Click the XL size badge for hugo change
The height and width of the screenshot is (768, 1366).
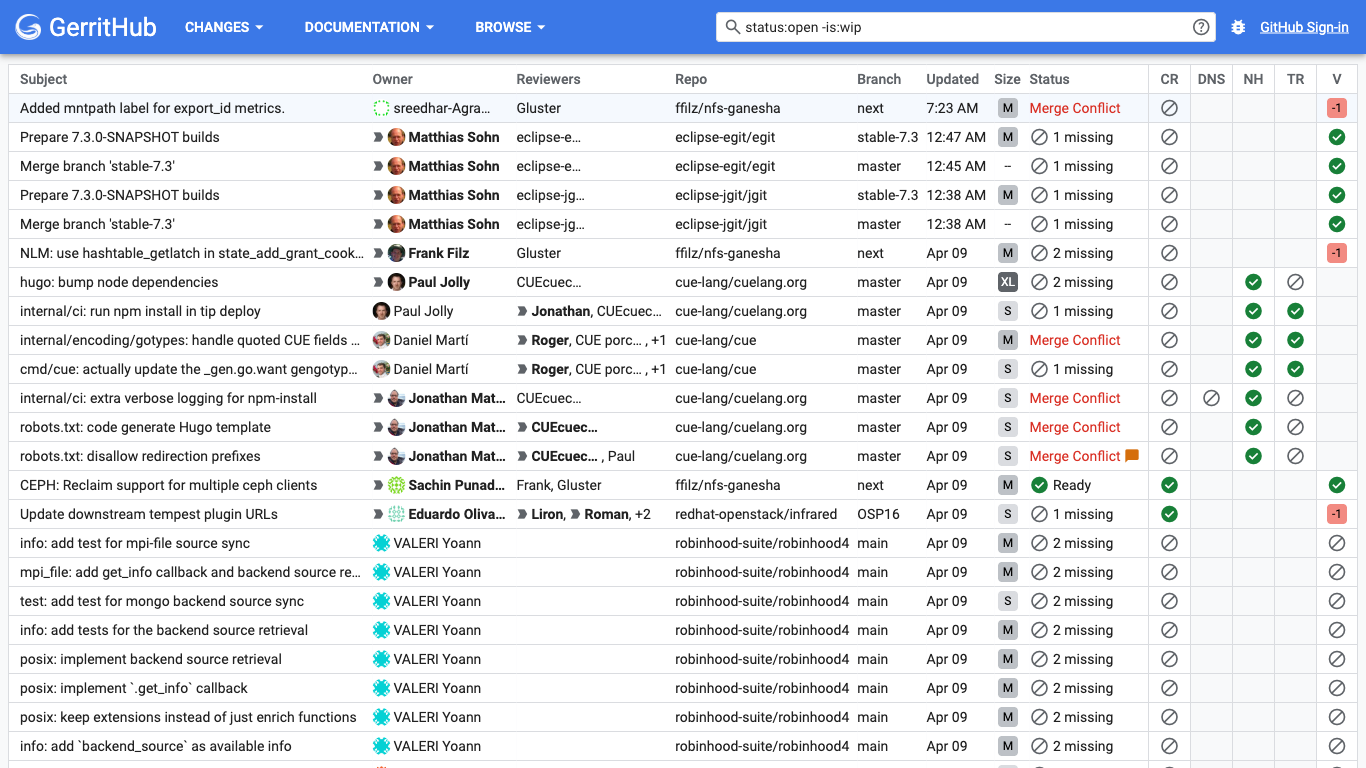(x=1007, y=282)
